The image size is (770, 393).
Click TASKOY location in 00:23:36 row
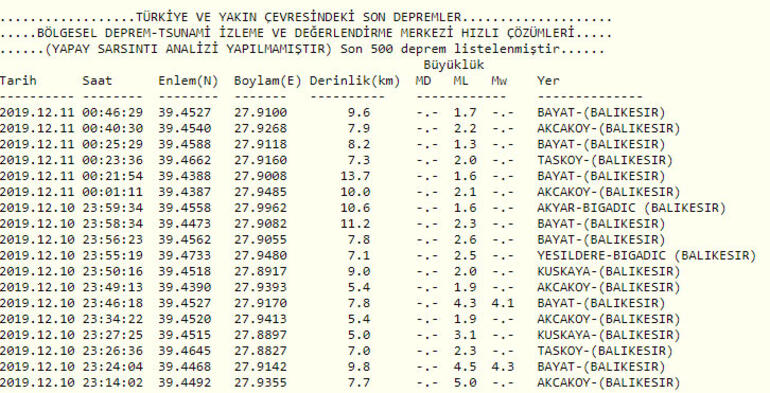point(605,161)
